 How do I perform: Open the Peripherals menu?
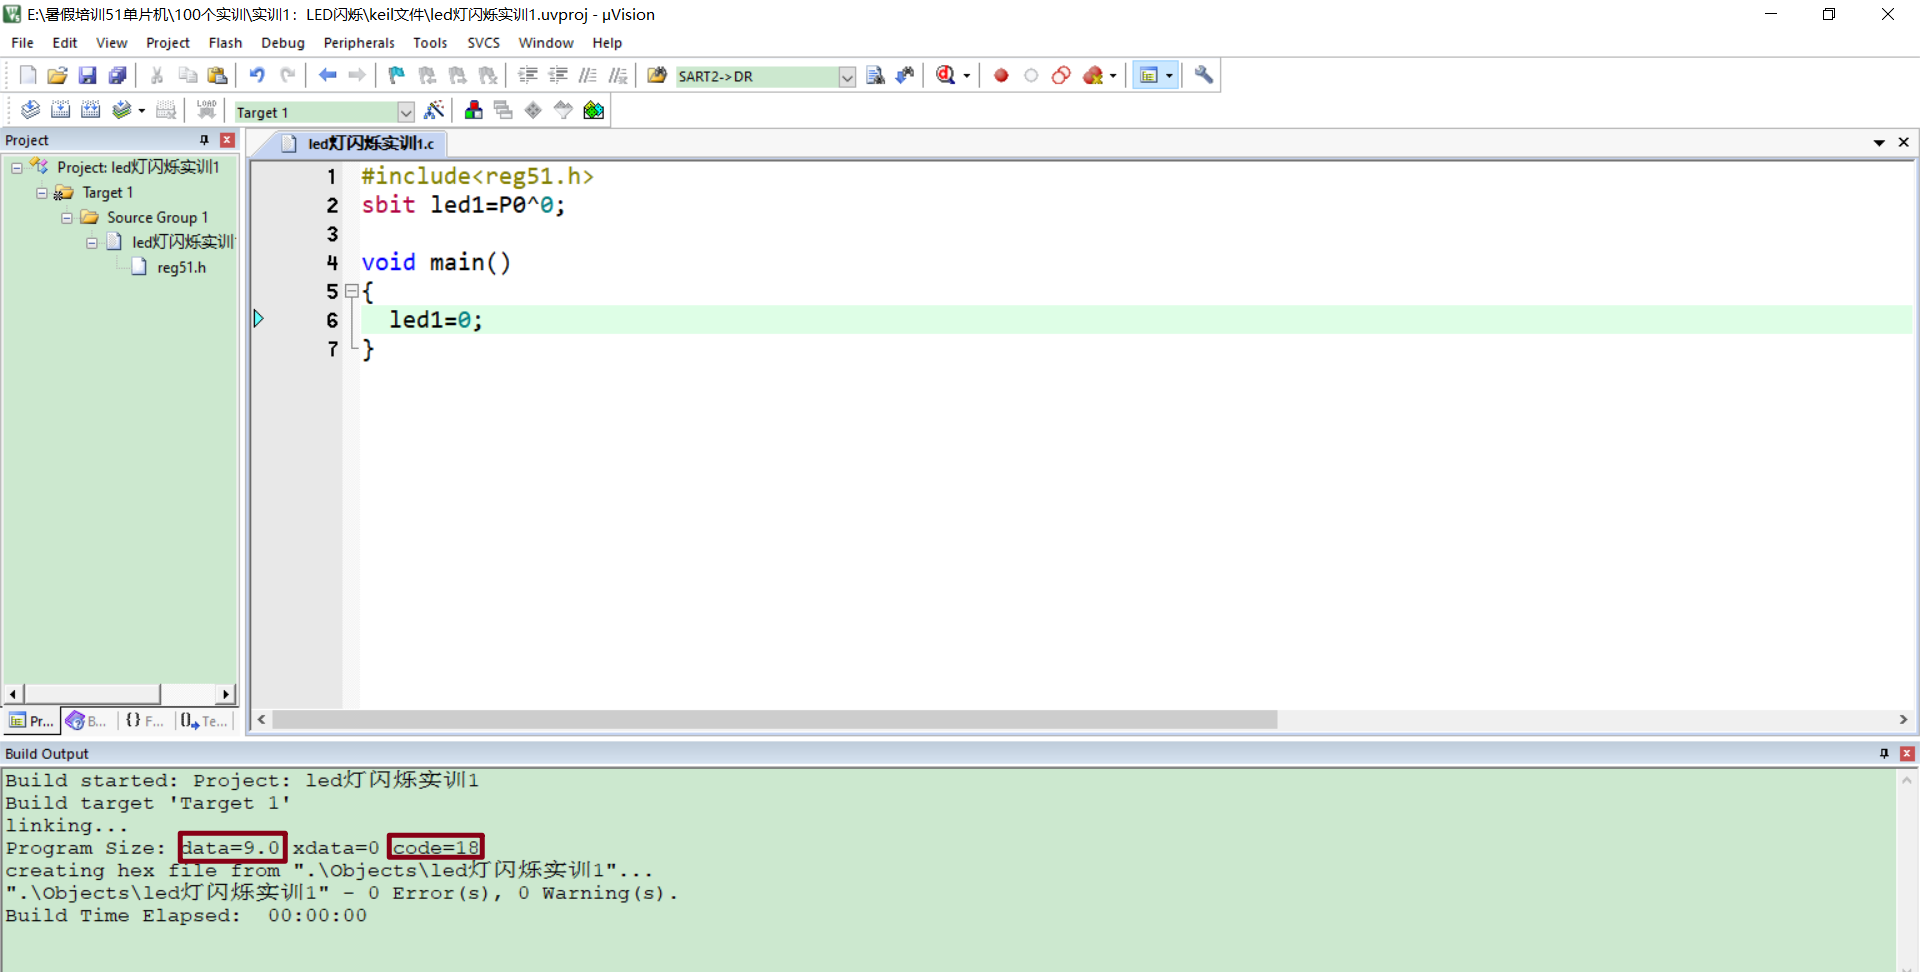358,42
